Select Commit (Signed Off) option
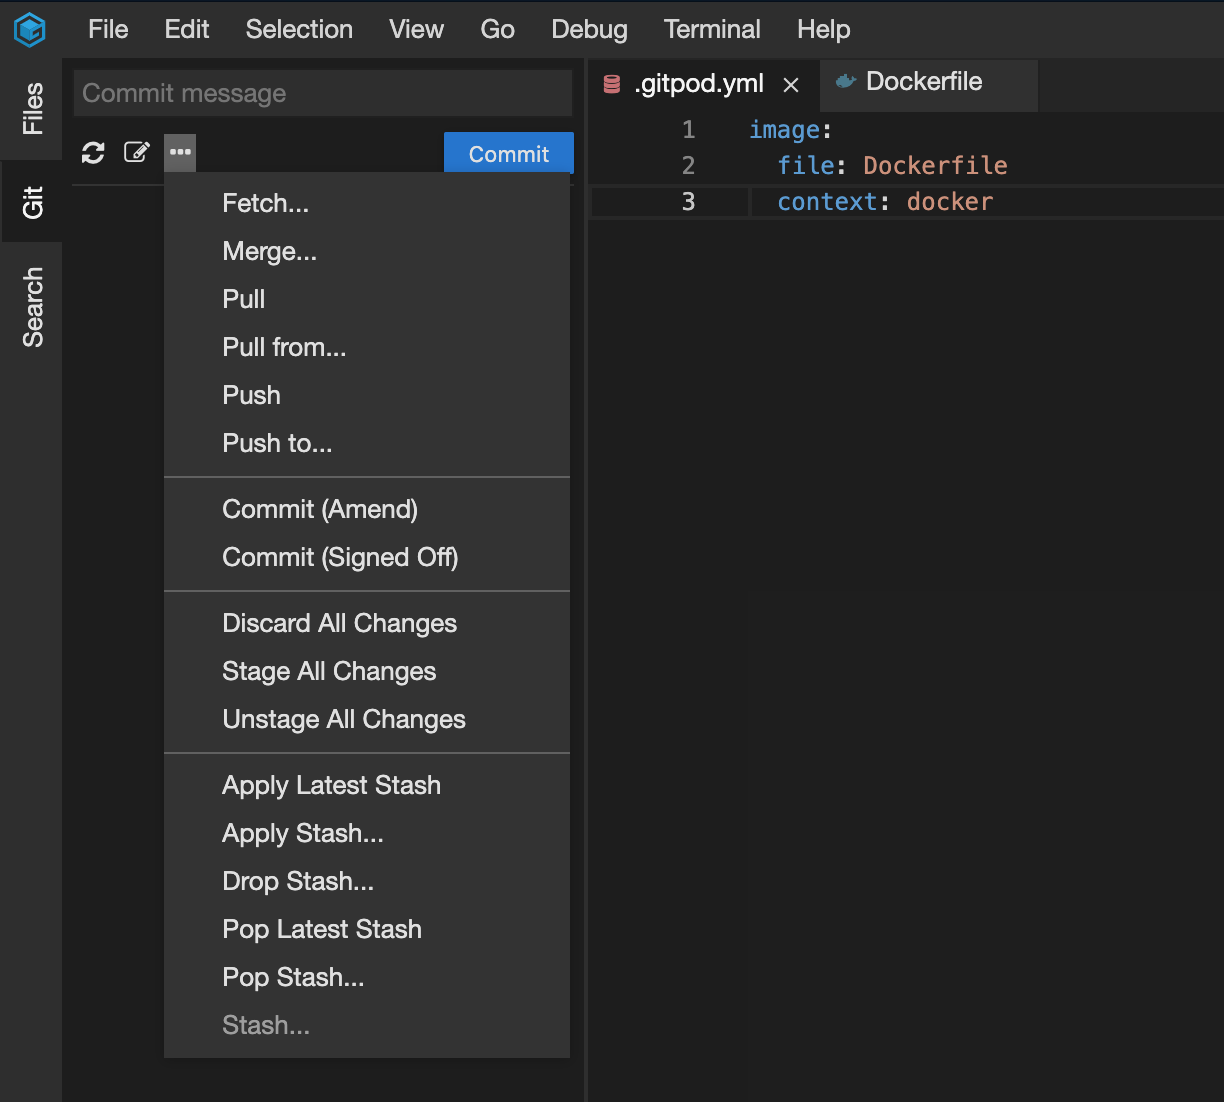The width and height of the screenshot is (1224, 1102). pos(340,557)
